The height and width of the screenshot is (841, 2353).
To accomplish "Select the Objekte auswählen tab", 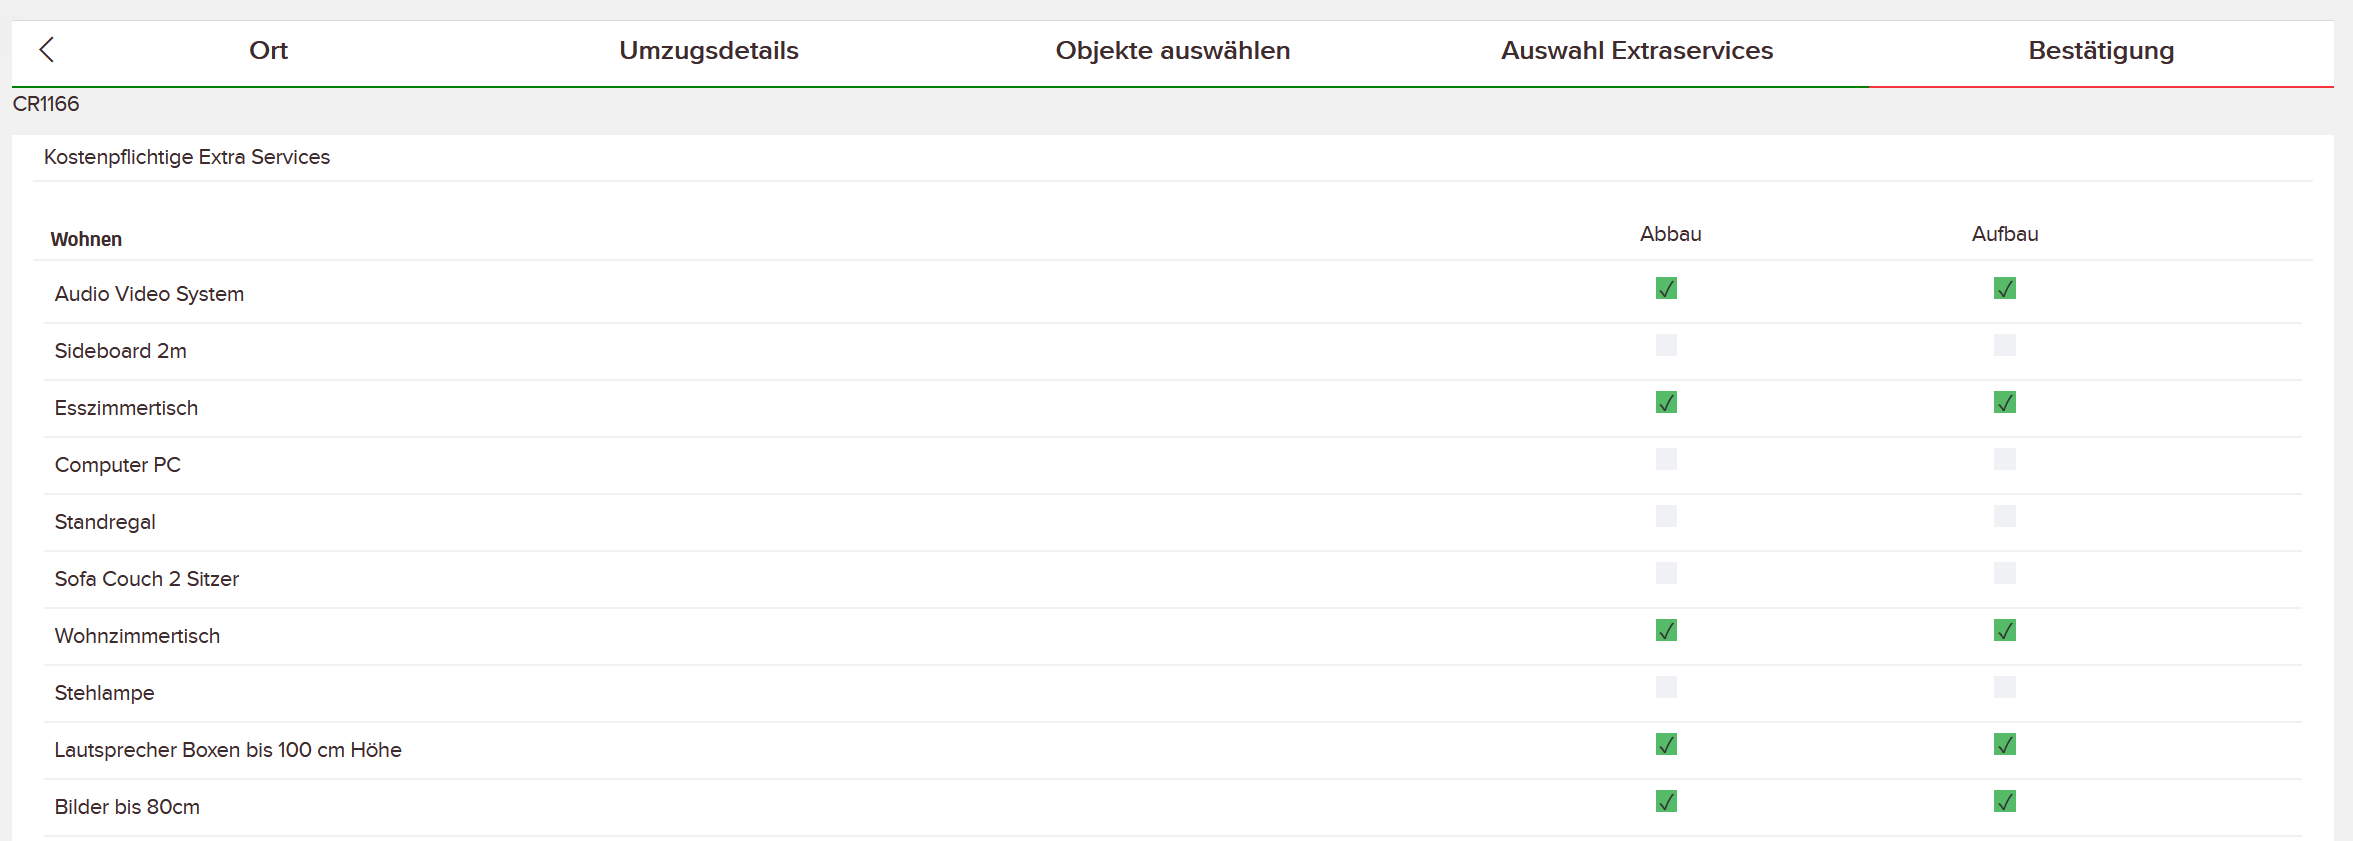I will pos(1173,50).
